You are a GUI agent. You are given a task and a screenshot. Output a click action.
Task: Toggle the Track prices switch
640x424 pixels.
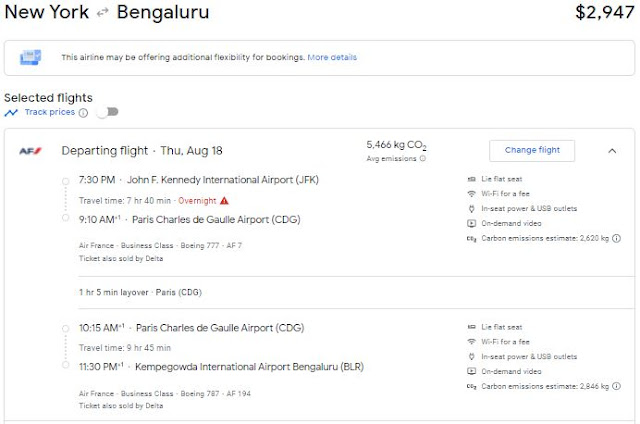107,112
